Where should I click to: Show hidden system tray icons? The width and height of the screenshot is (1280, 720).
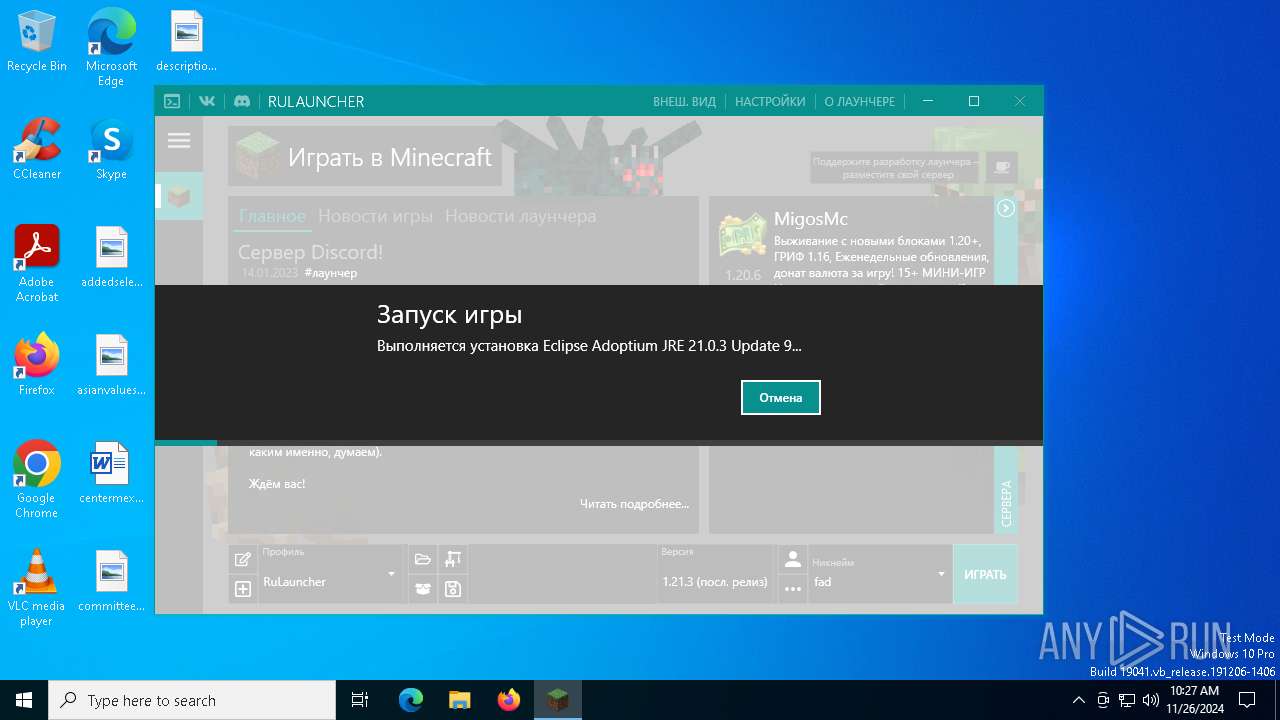coord(1078,700)
